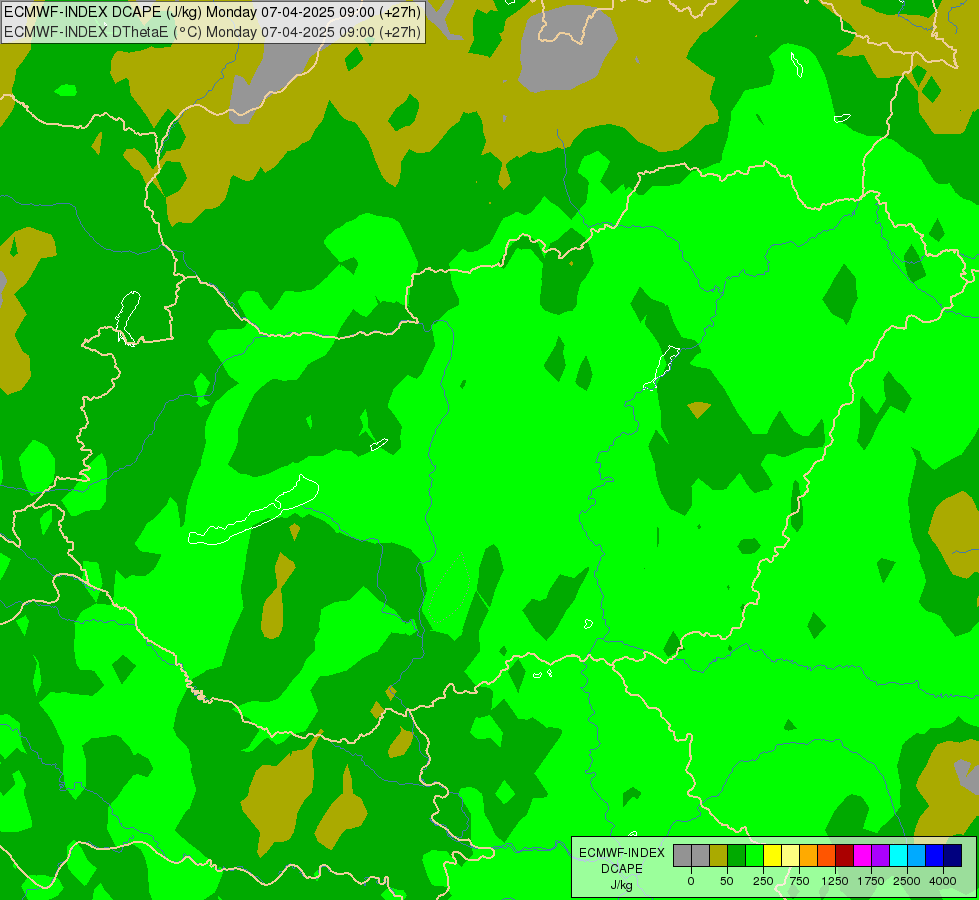The width and height of the screenshot is (979, 900).
Task: Pick the cyan legend swatch
Action: click(898, 856)
